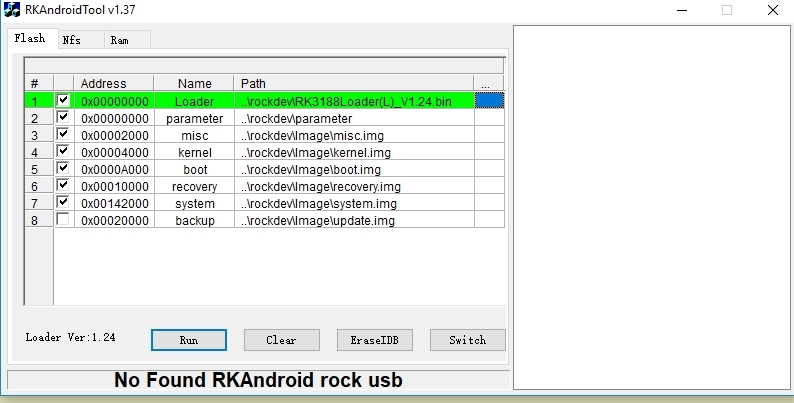Open browse cell for system row

click(x=489, y=203)
